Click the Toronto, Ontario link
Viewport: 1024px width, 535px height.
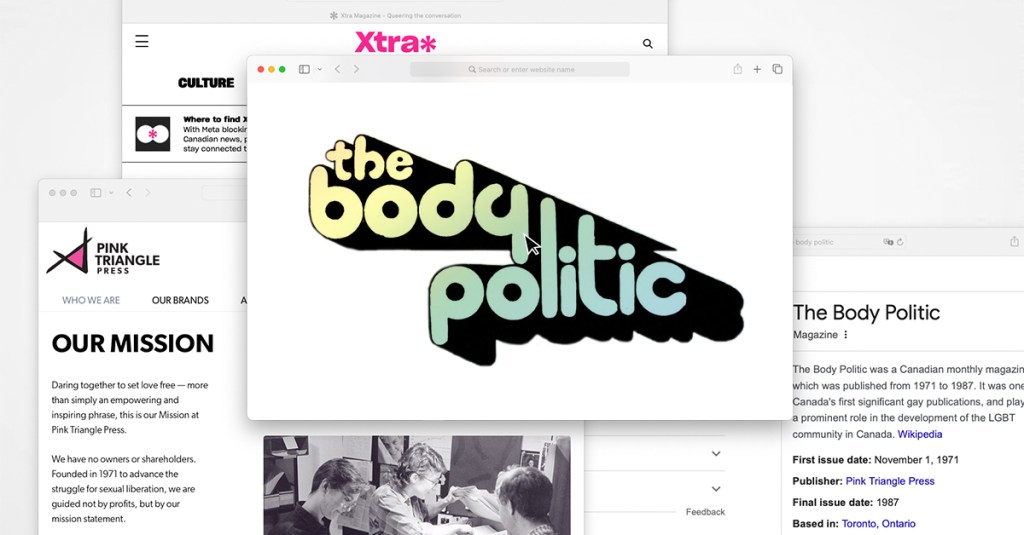click(878, 523)
